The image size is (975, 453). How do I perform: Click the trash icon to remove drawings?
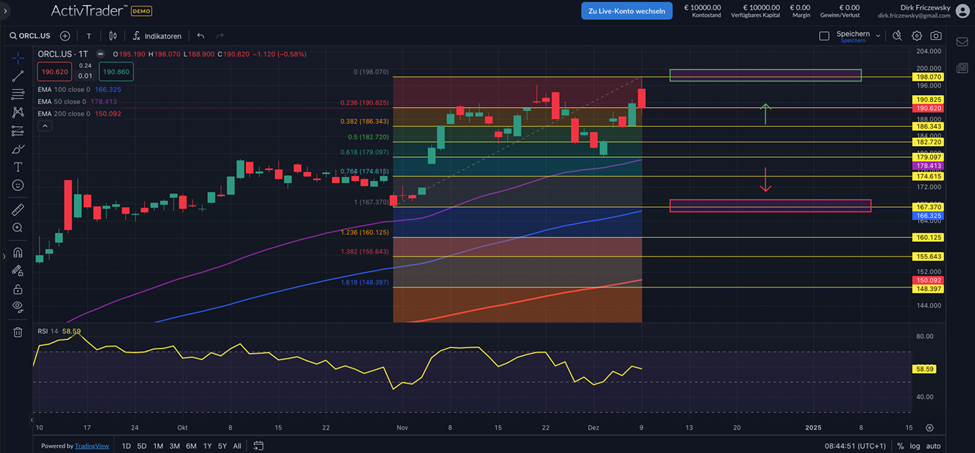pyautogui.click(x=18, y=332)
